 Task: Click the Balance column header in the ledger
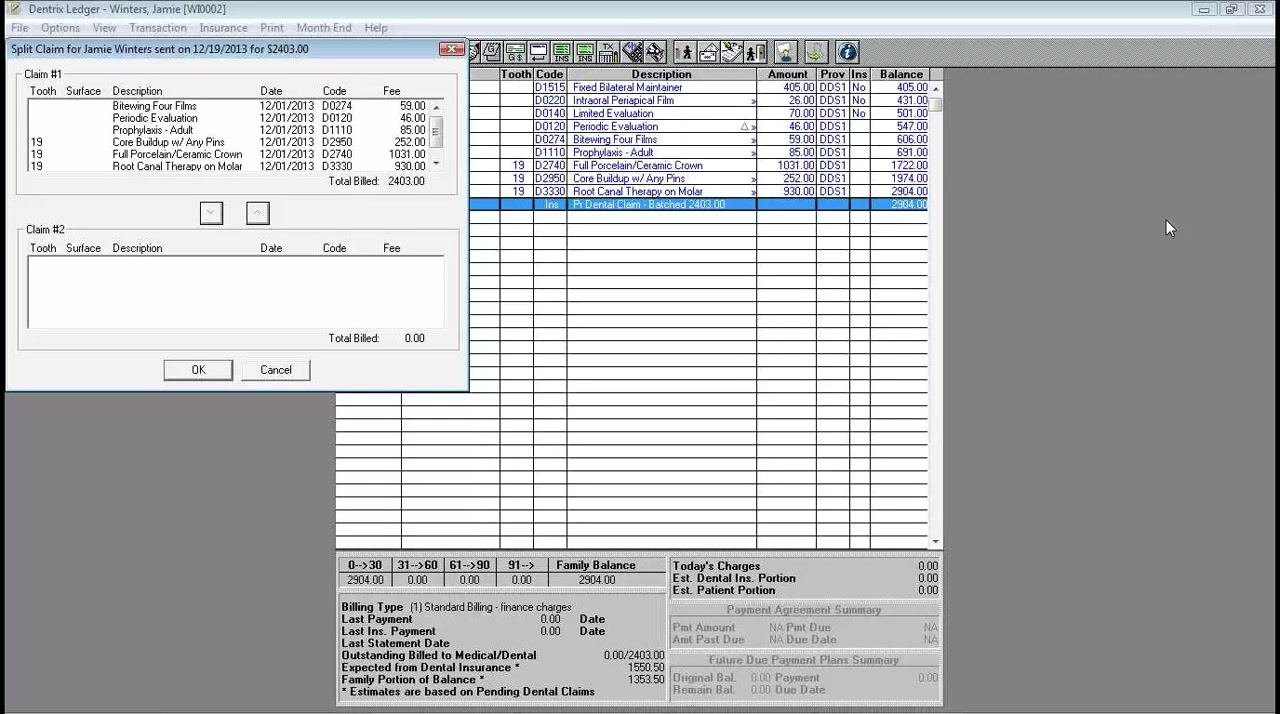tap(900, 75)
